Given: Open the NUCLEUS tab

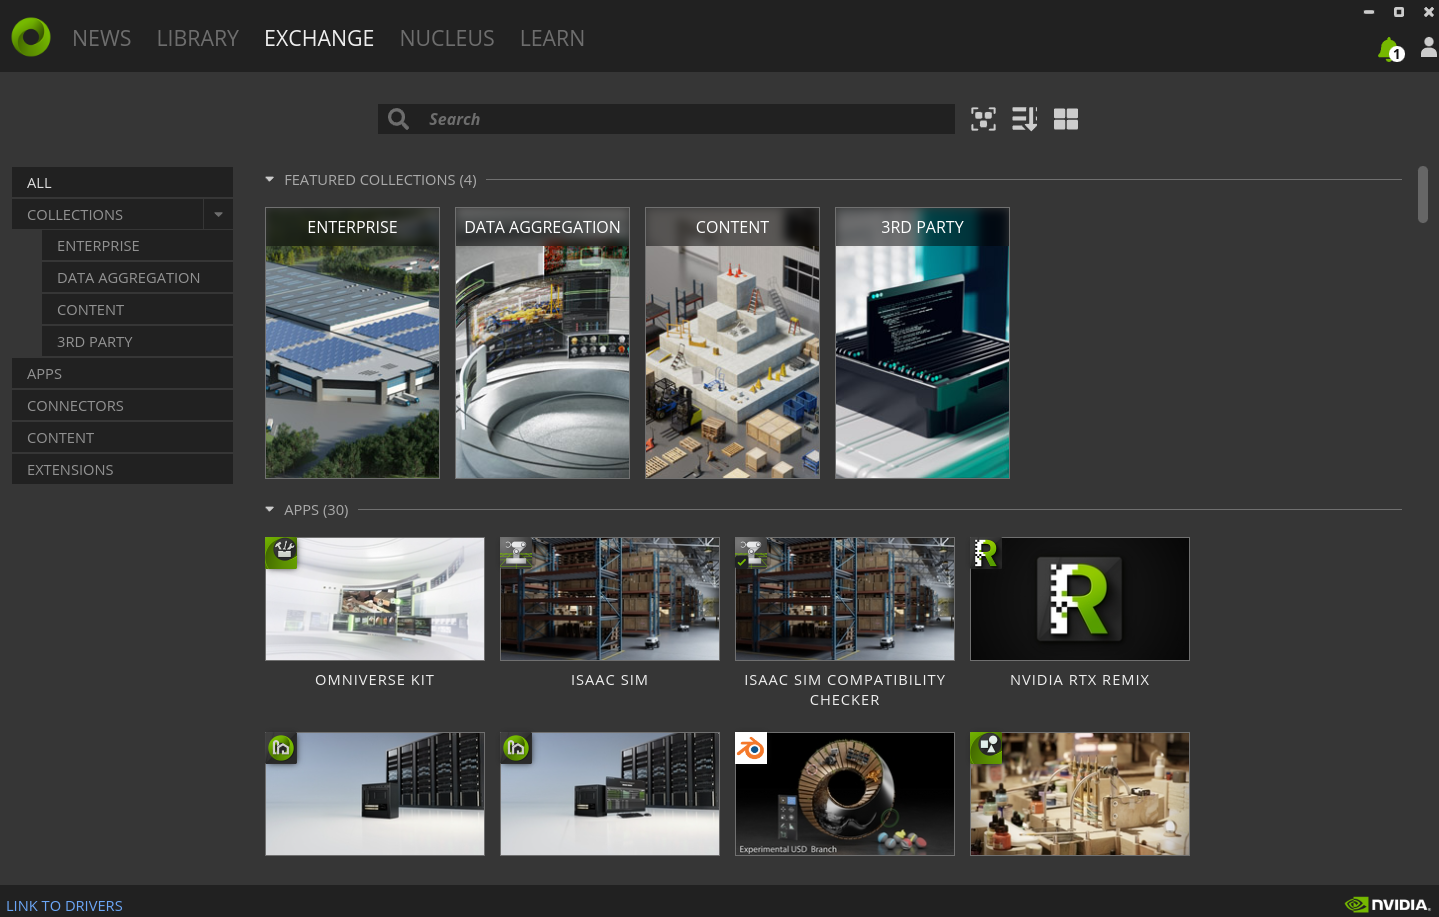Looking at the screenshot, I should point(447,38).
